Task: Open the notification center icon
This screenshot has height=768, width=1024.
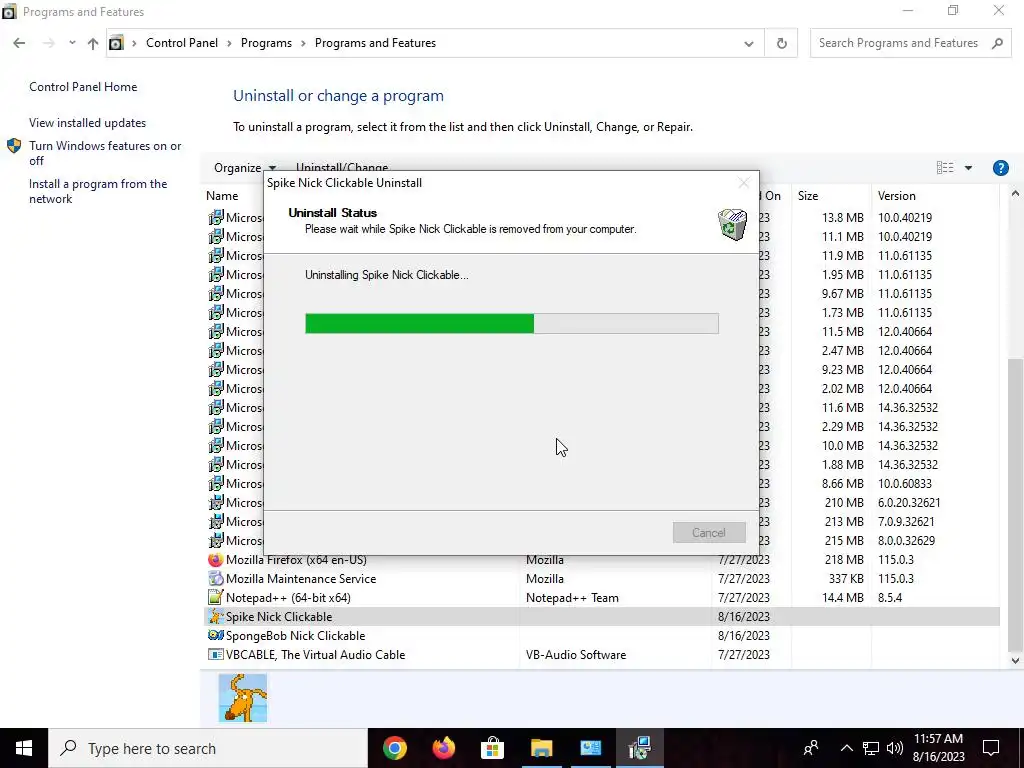Action: (991, 748)
